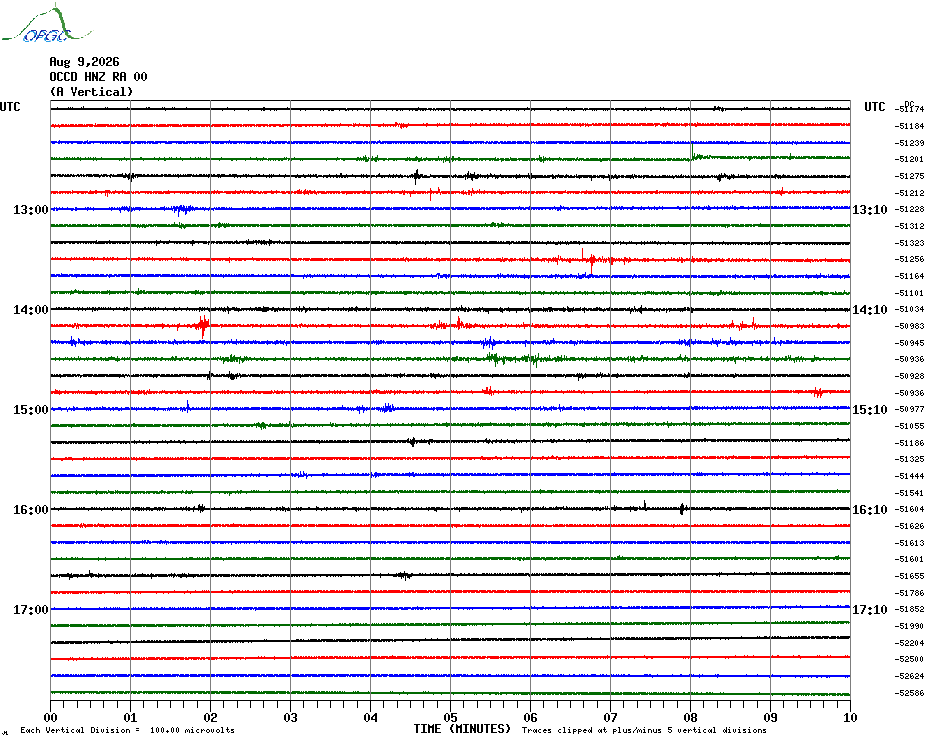Click the DC value '-51444'
930x744 pixels.
(910, 476)
